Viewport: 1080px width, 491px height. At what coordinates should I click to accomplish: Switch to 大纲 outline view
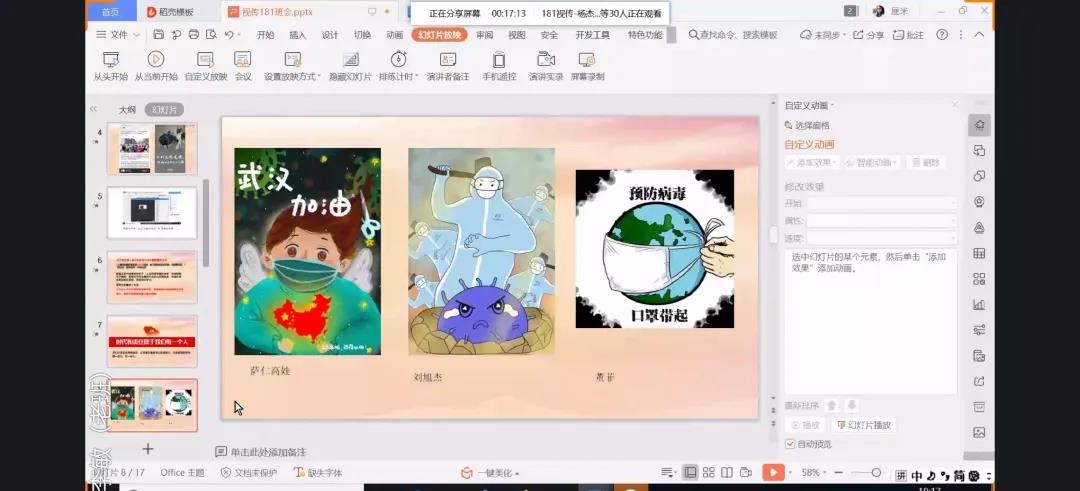tap(127, 110)
